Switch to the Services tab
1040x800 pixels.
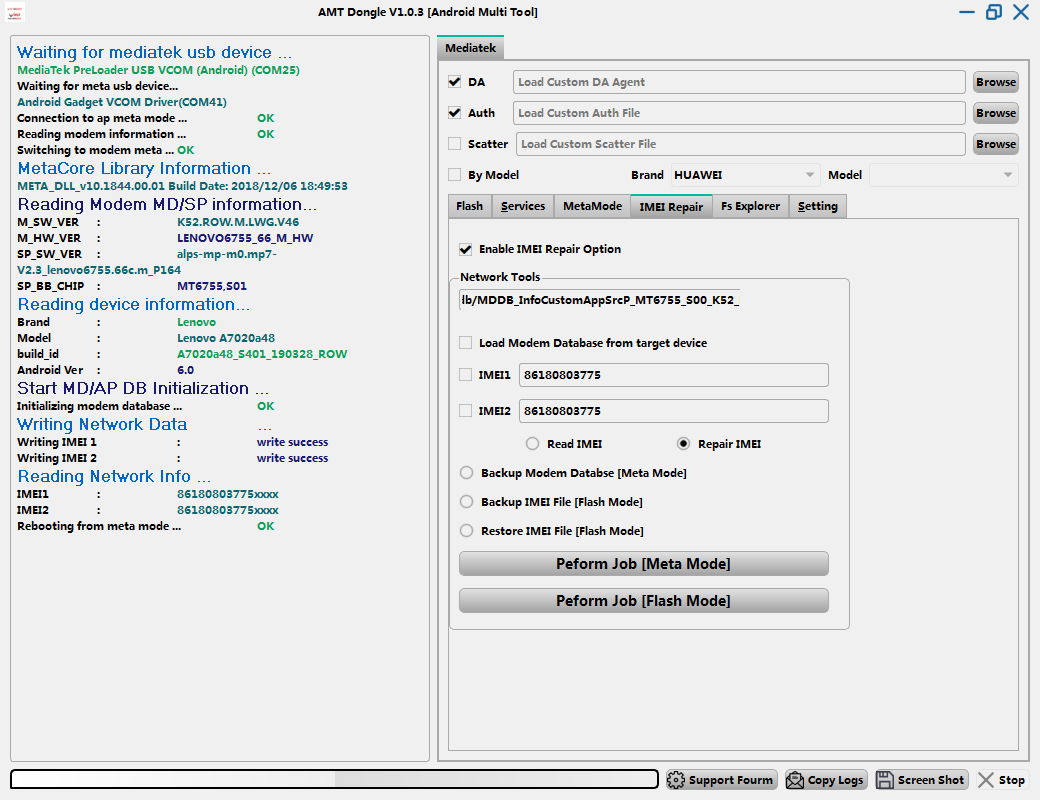(523, 206)
